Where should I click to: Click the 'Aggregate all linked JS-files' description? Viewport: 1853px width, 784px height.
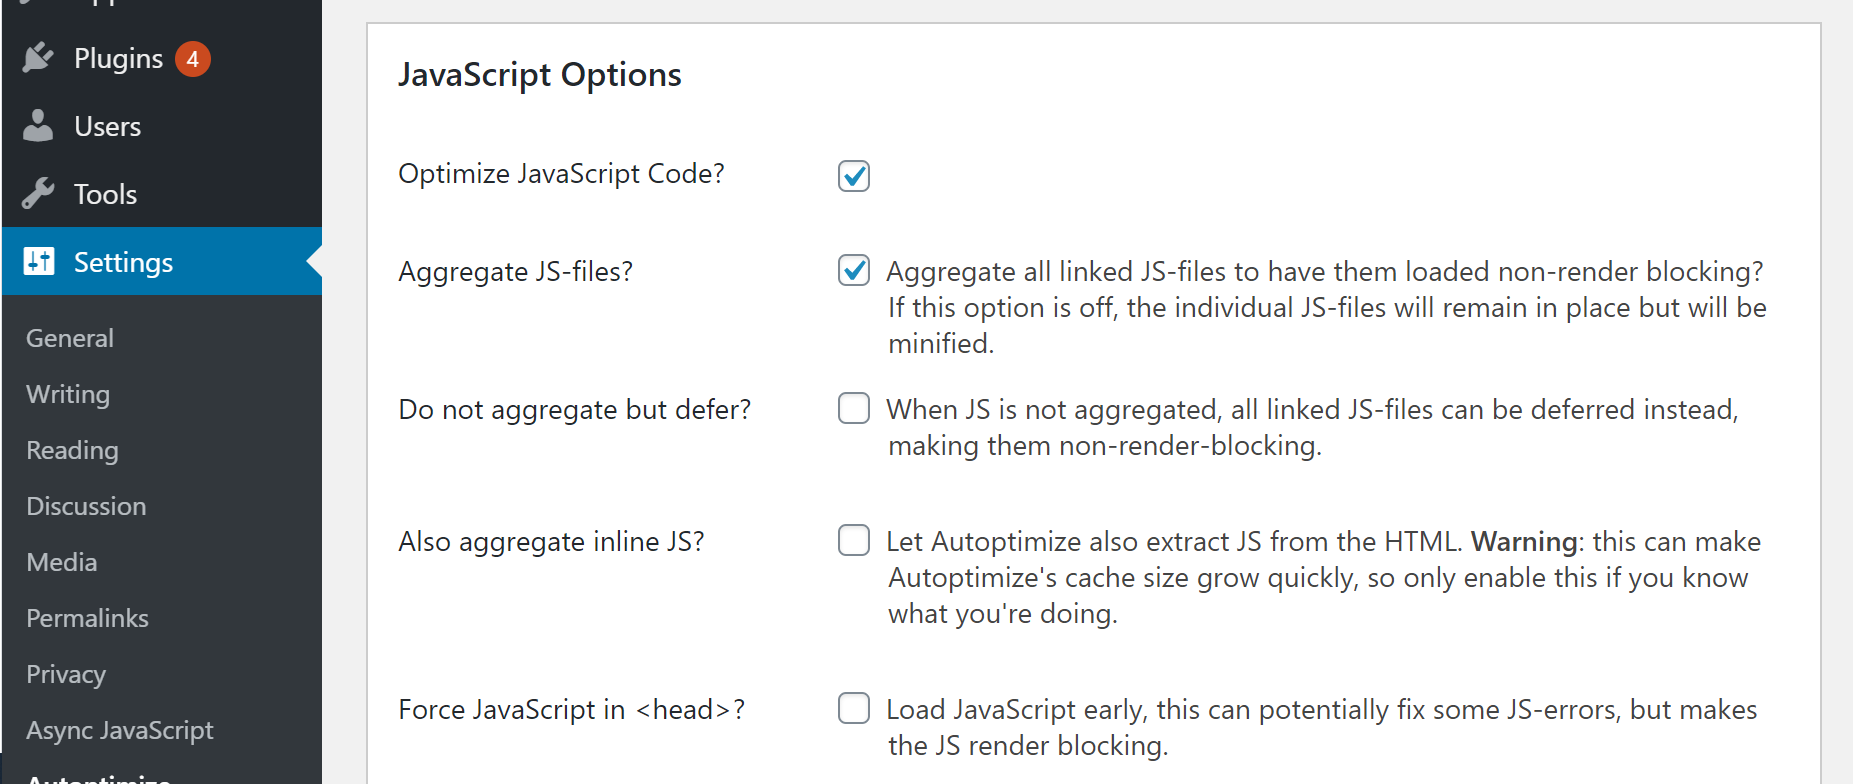[1327, 308]
